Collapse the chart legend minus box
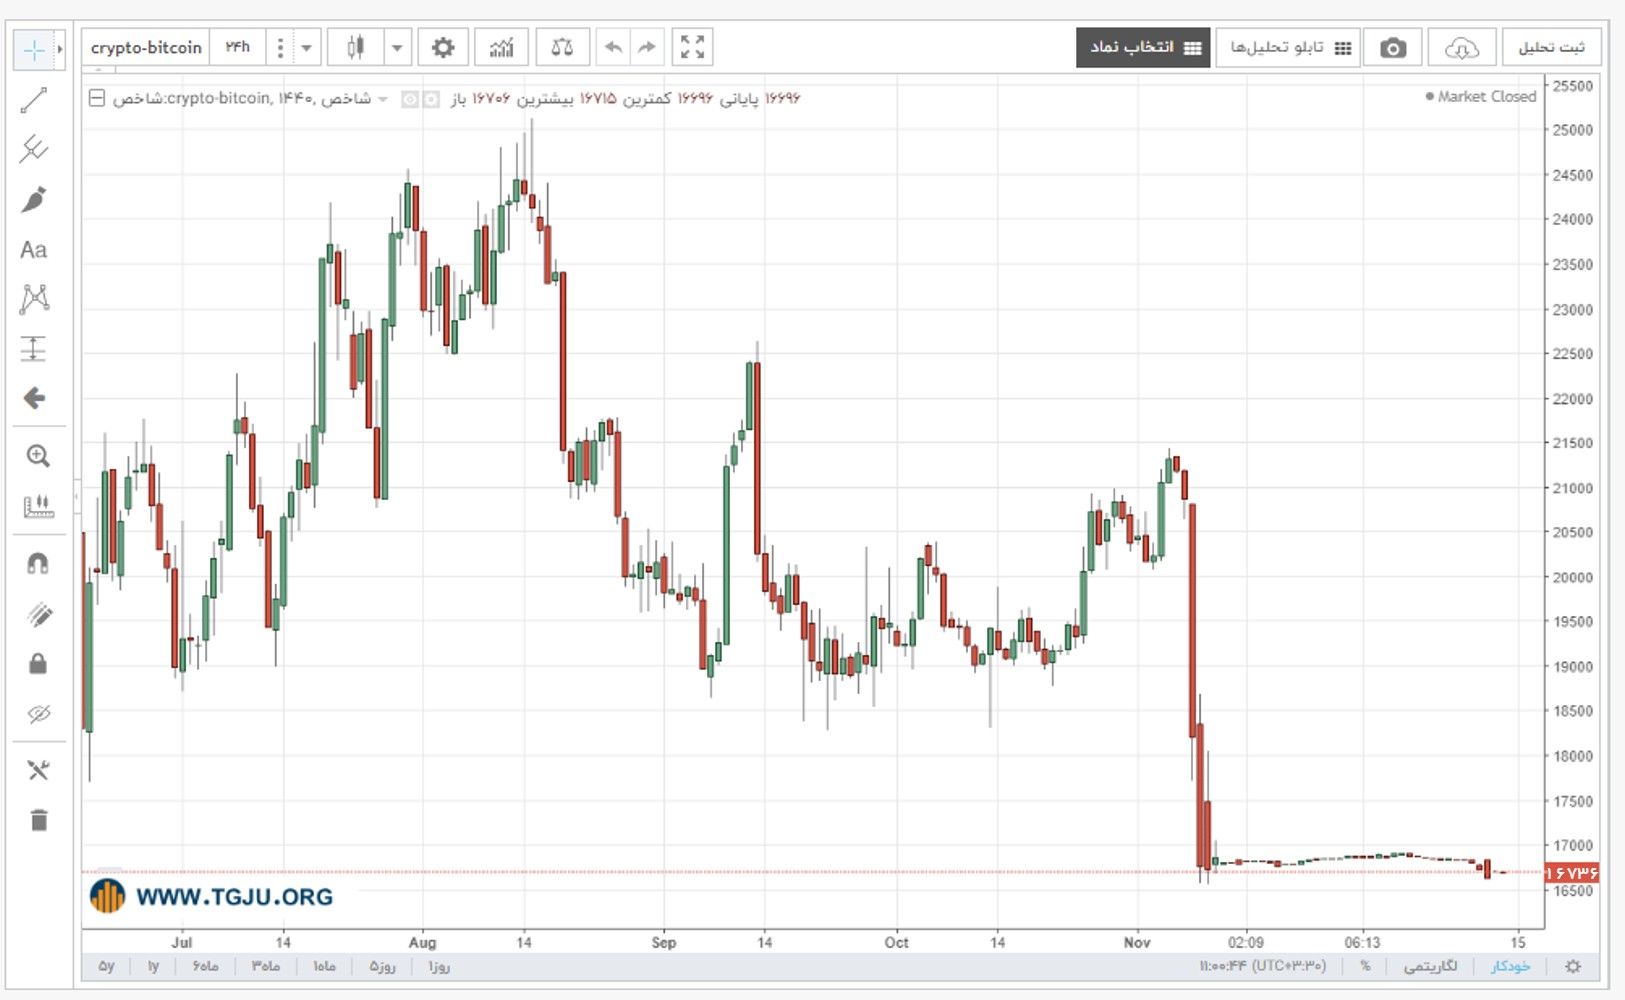Viewport: 1625px width, 1000px height. (x=97, y=98)
